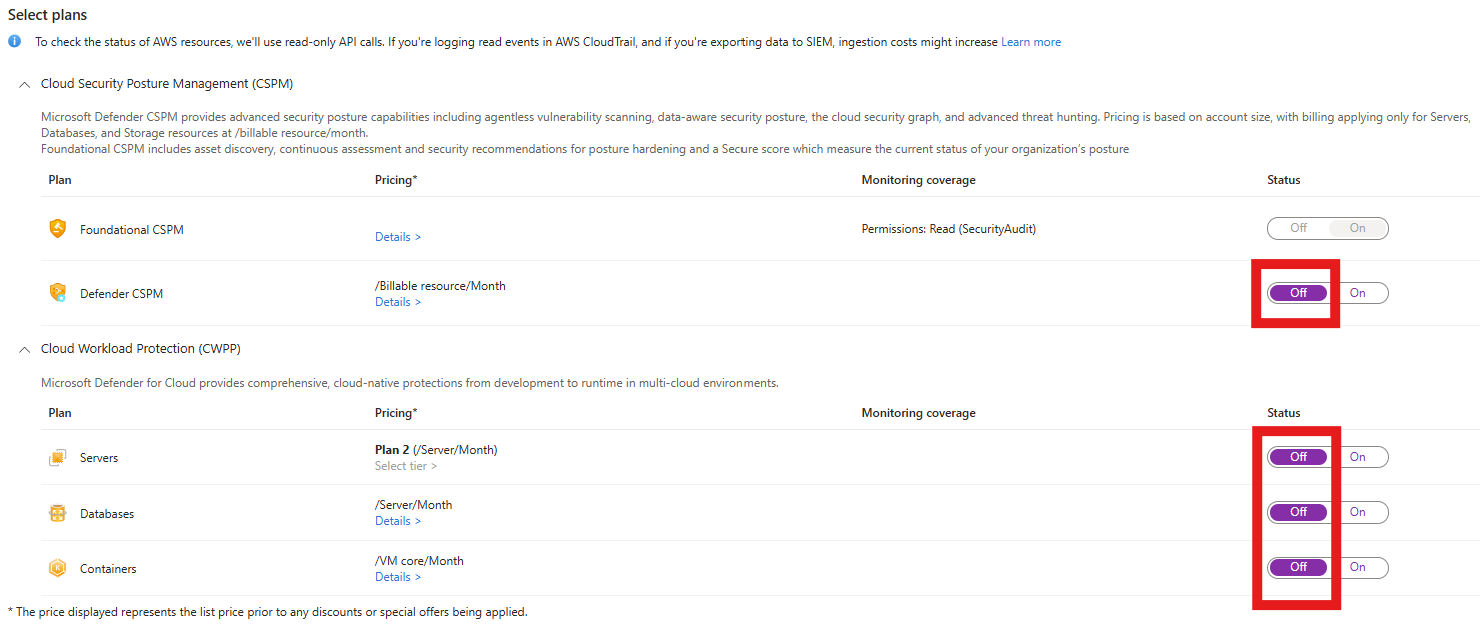Image resolution: width=1480 pixels, height=632 pixels.
Task: Enable the Databases plan On toggle
Action: 1358,512
